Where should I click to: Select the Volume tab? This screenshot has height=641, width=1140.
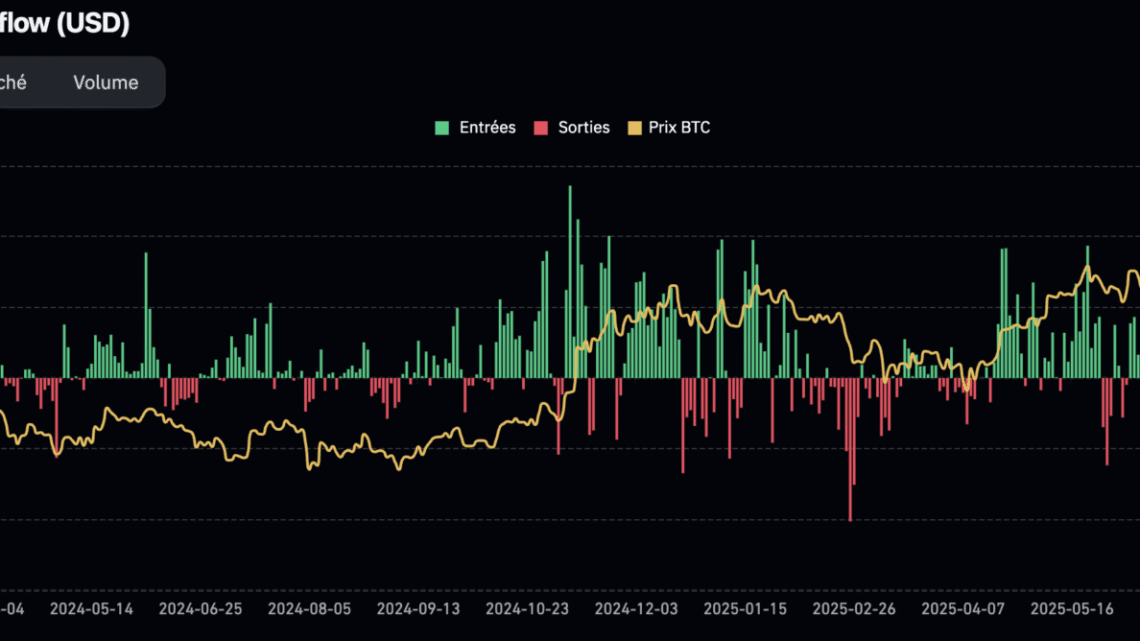(105, 82)
